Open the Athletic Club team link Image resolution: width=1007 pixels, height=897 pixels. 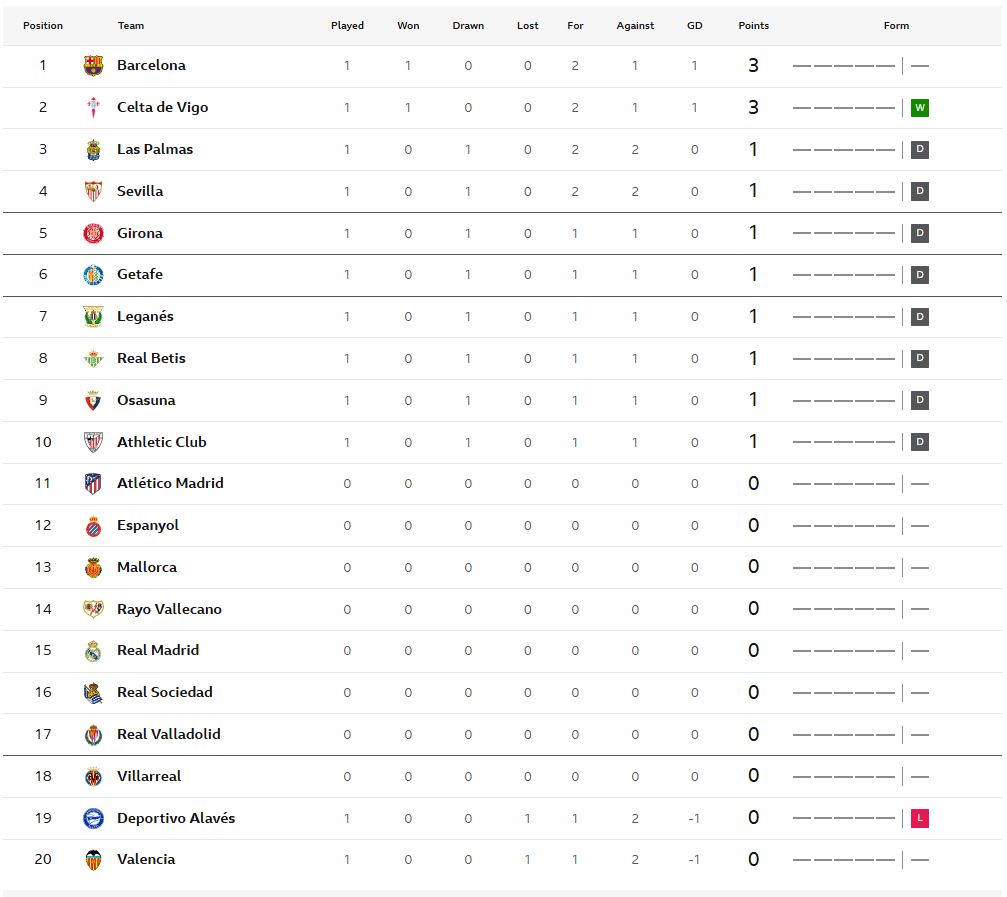pyautogui.click(x=162, y=442)
